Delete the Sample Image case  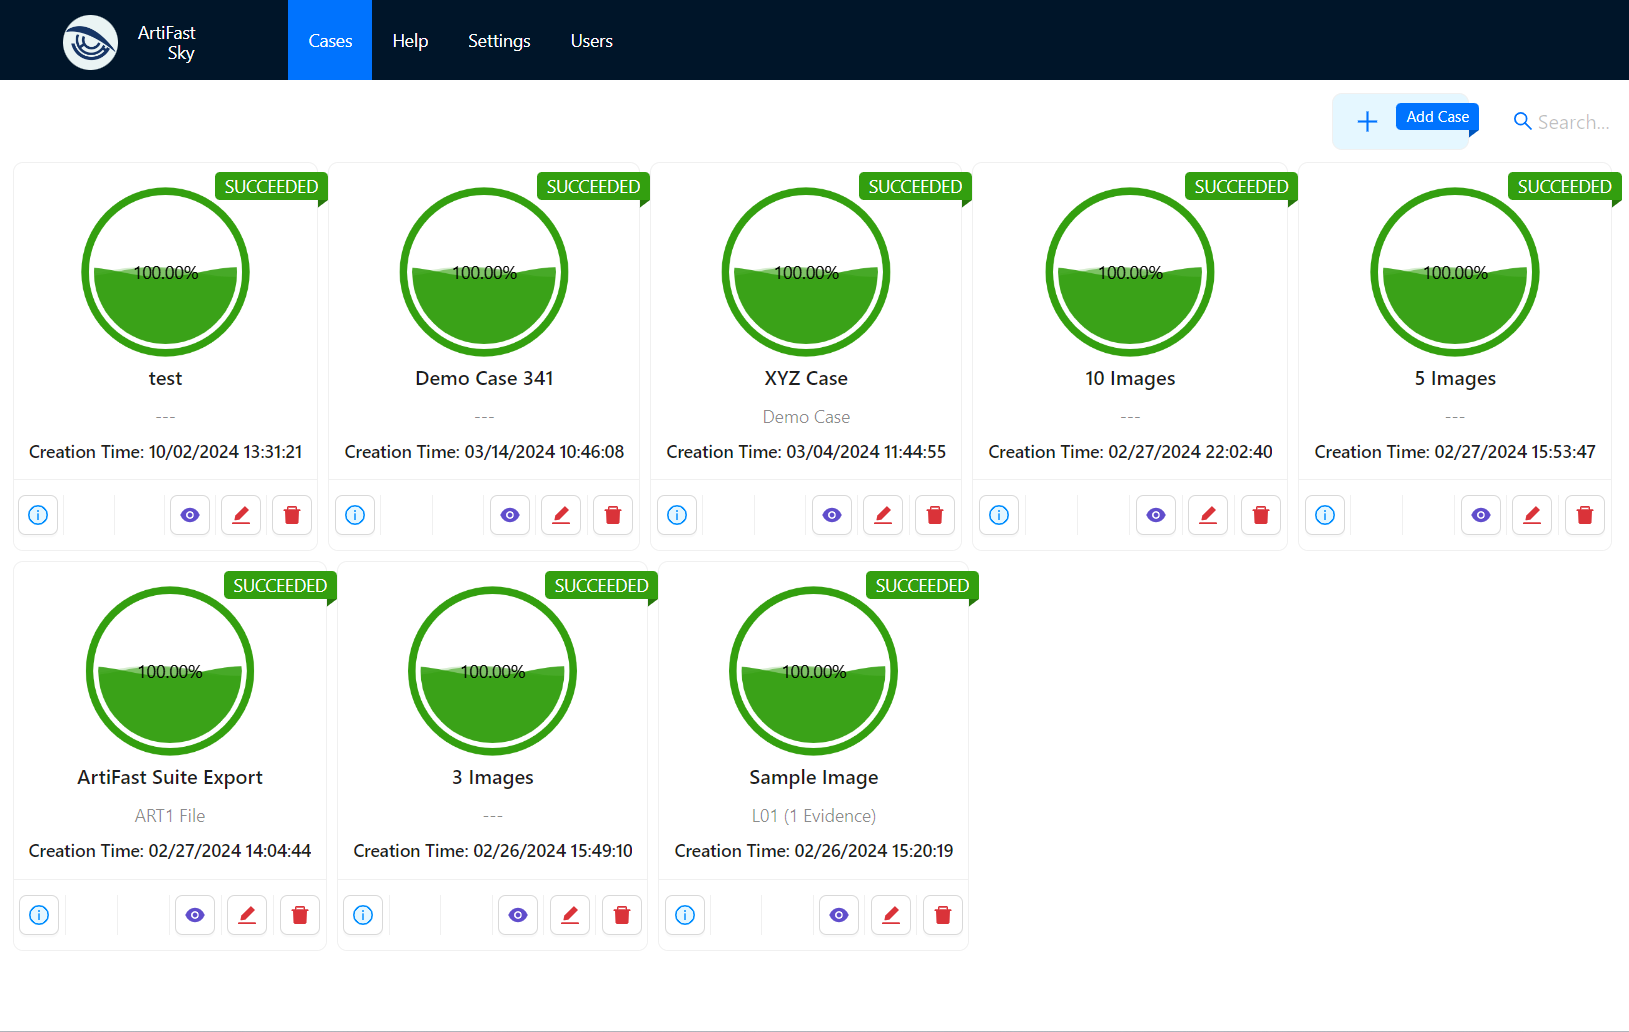pos(943,915)
